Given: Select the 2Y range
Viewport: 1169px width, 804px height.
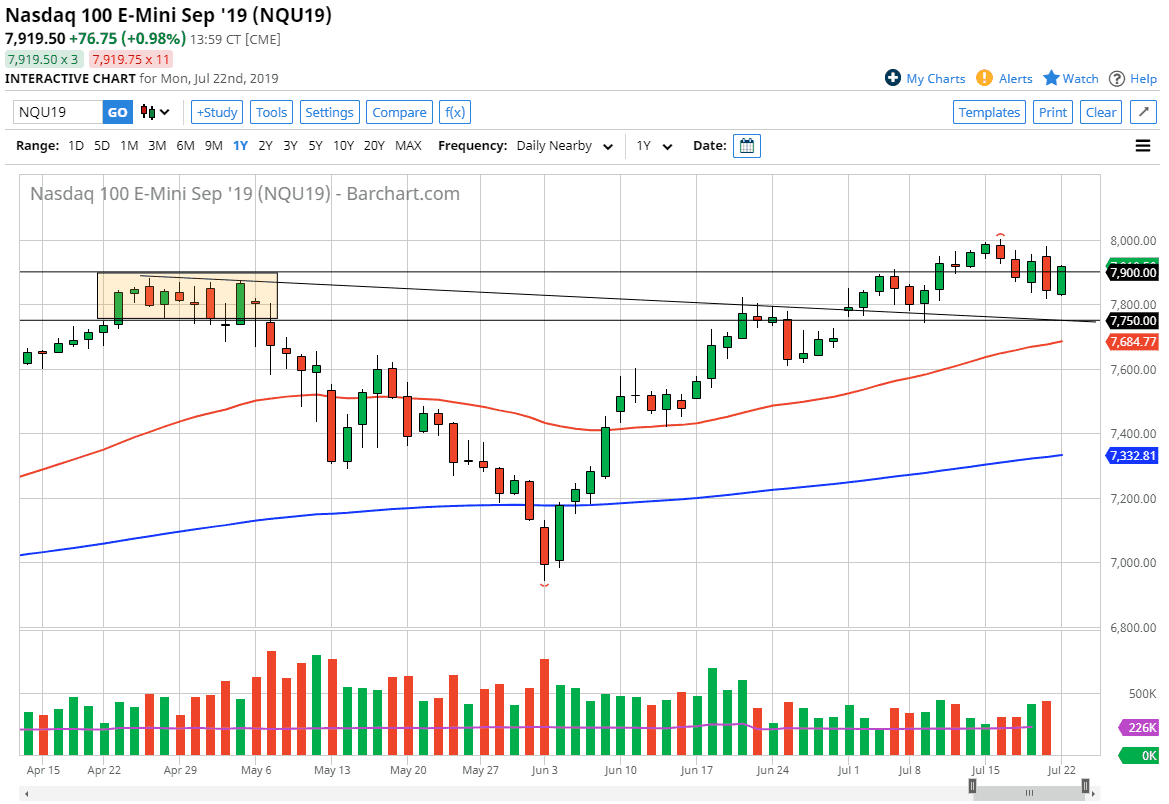Looking at the screenshot, I should click(x=265, y=146).
